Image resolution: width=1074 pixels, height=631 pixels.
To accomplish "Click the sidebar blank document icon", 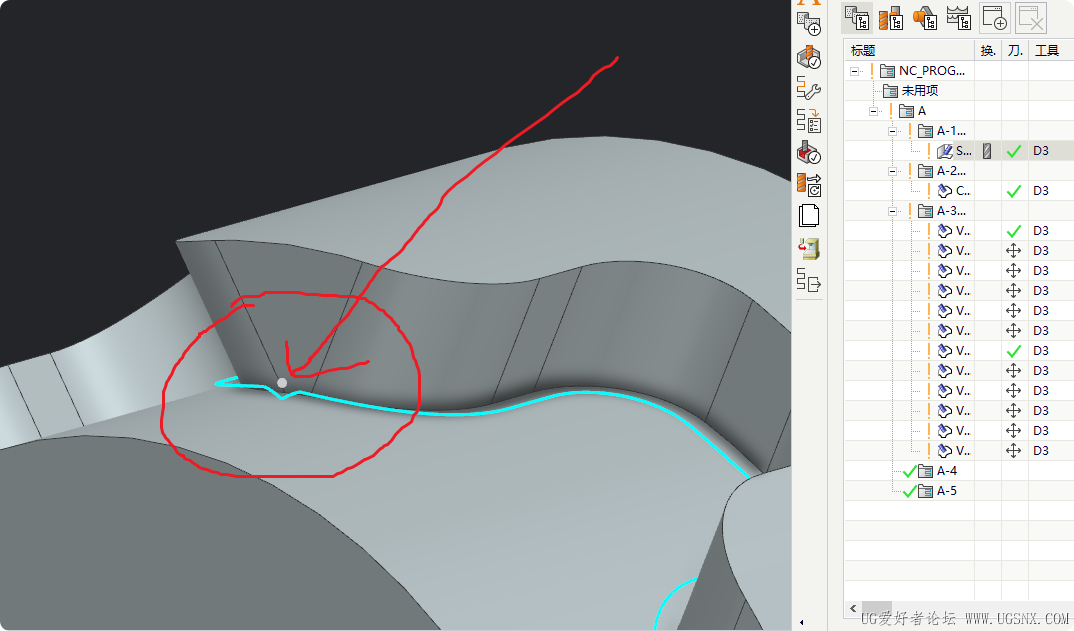I will [809, 216].
